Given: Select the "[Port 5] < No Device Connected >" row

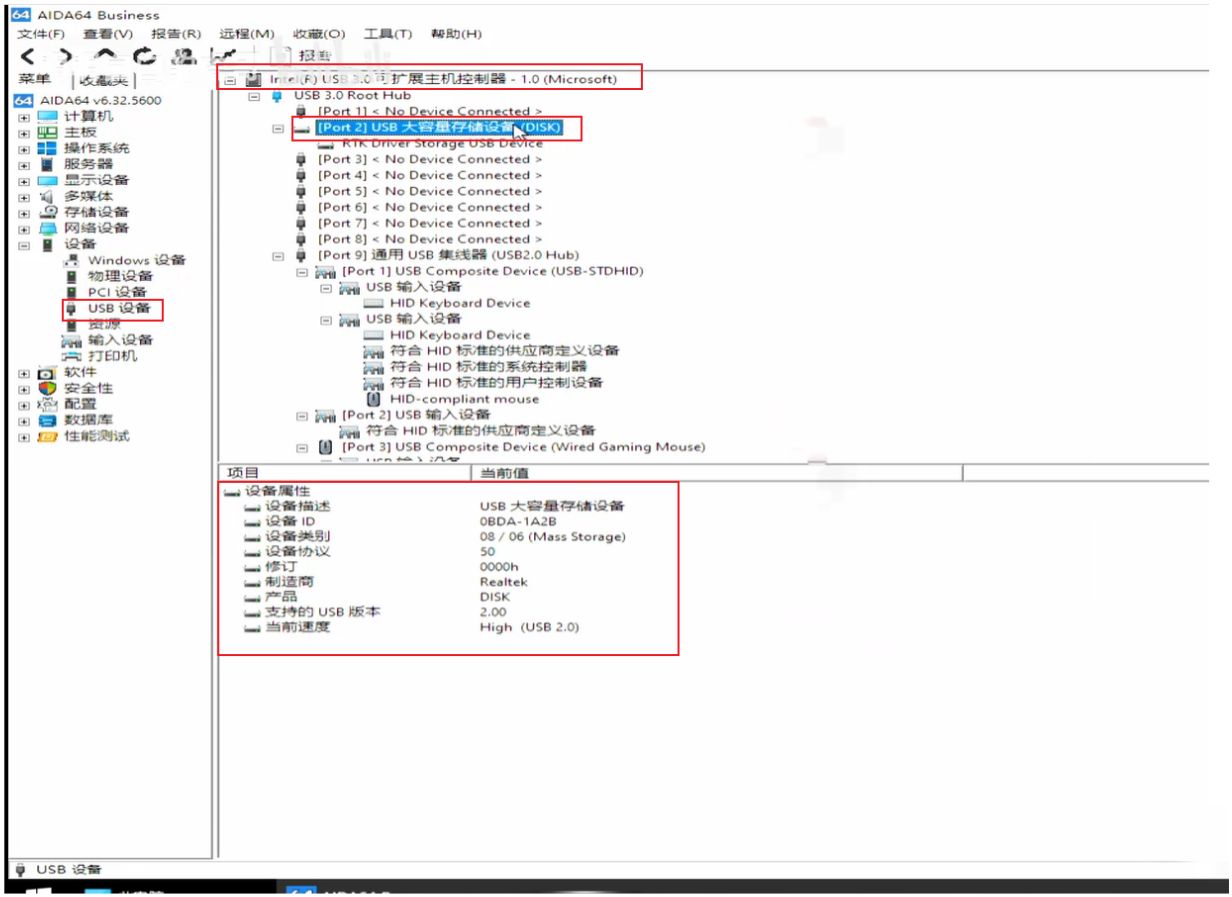Looking at the screenshot, I should 430,191.
